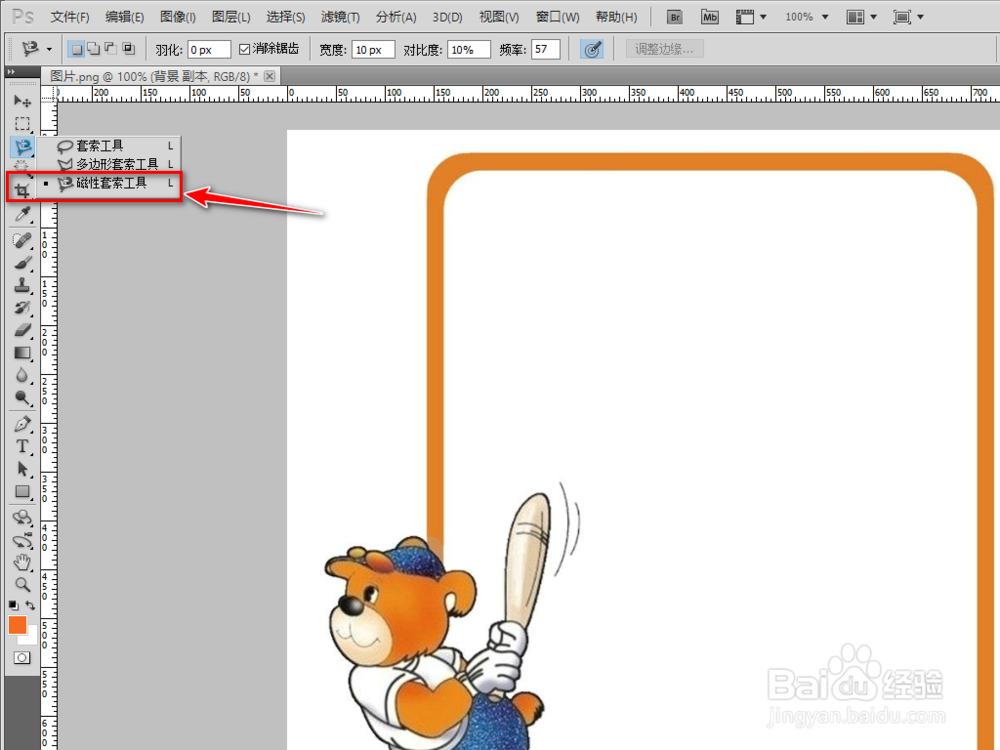
Task: Close the 图片.png document tab
Action: tap(270, 76)
